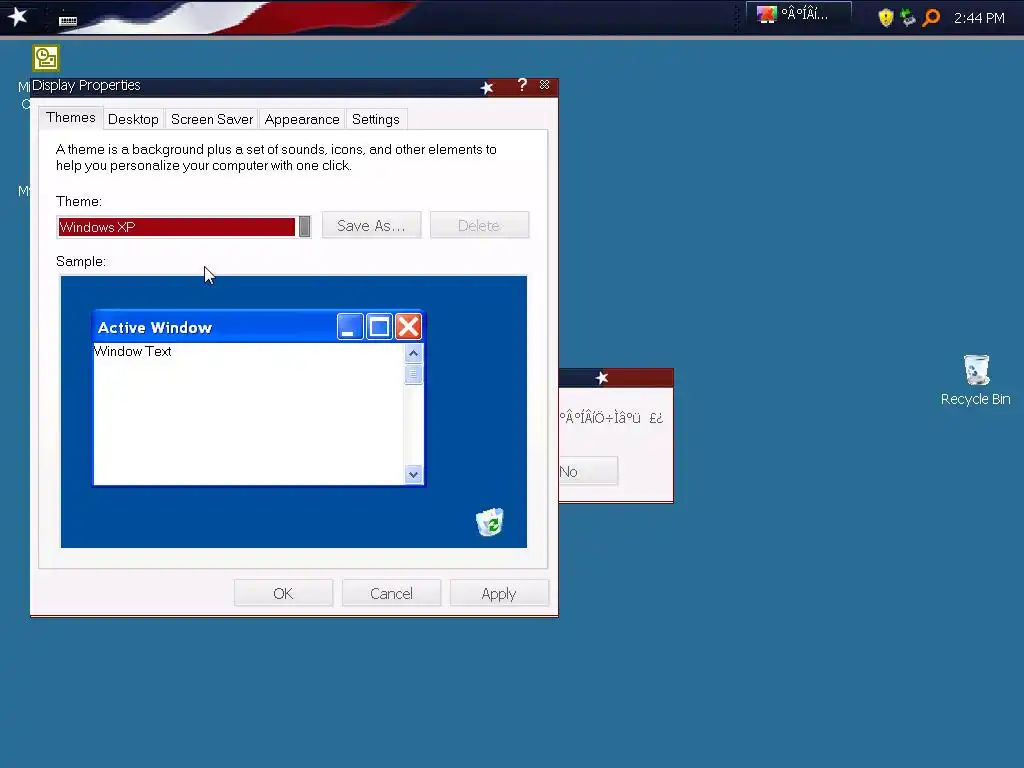Click the help question mark in Display Properties
This screenshot has height=768, width=1024.
click(x=522, y=86)
